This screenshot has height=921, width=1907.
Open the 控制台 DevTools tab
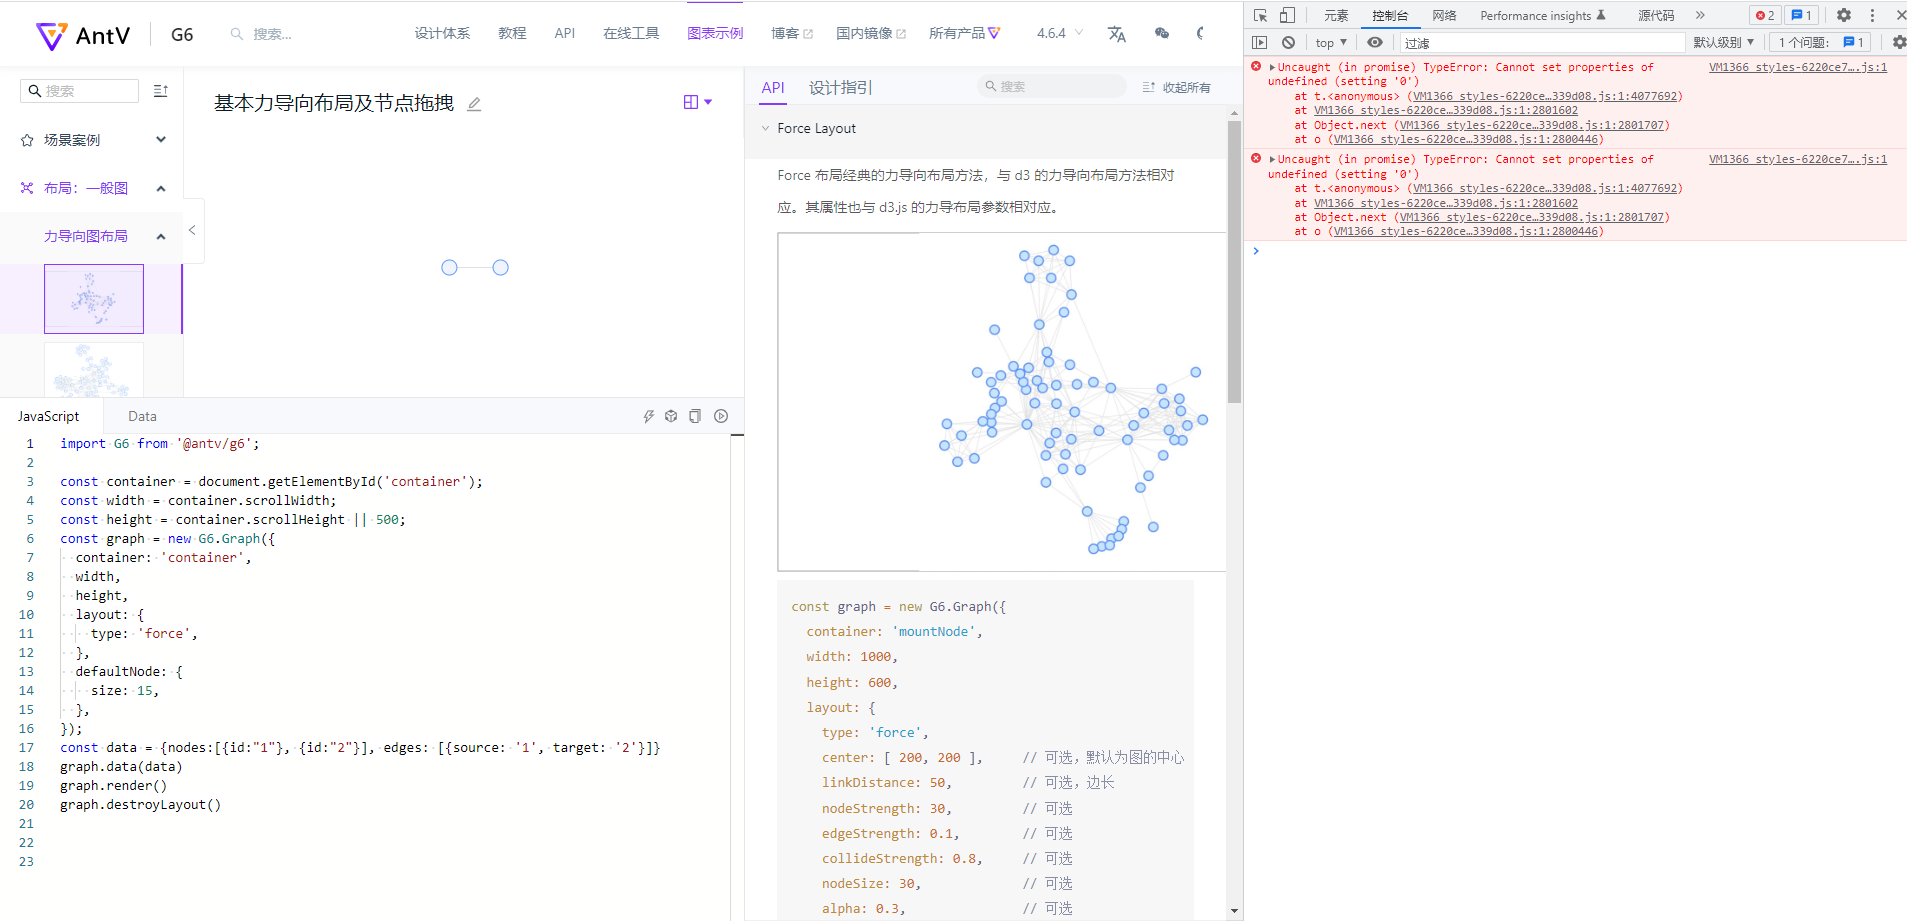pyautogui.click(x=1392, y=15)
